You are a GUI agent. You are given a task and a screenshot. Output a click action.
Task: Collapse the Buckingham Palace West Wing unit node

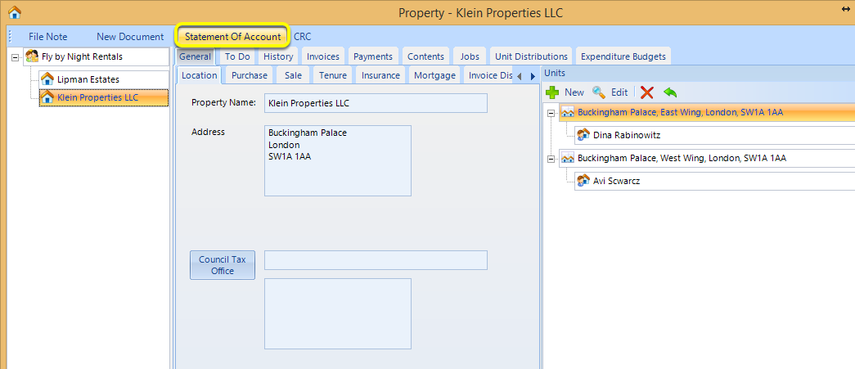[551, 159]
